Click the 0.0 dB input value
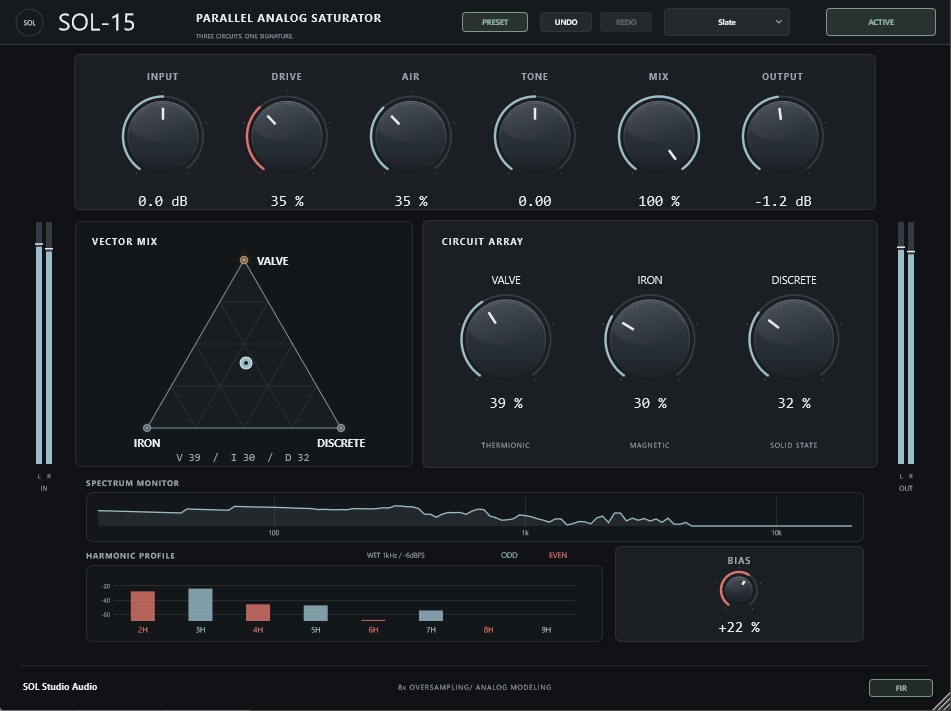 [x=163, y=201]
